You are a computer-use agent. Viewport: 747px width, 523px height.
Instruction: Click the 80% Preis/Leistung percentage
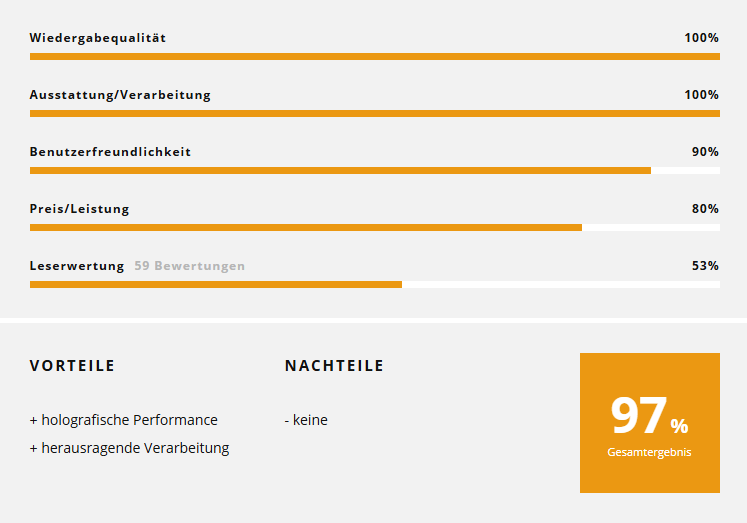coord(705,209)
